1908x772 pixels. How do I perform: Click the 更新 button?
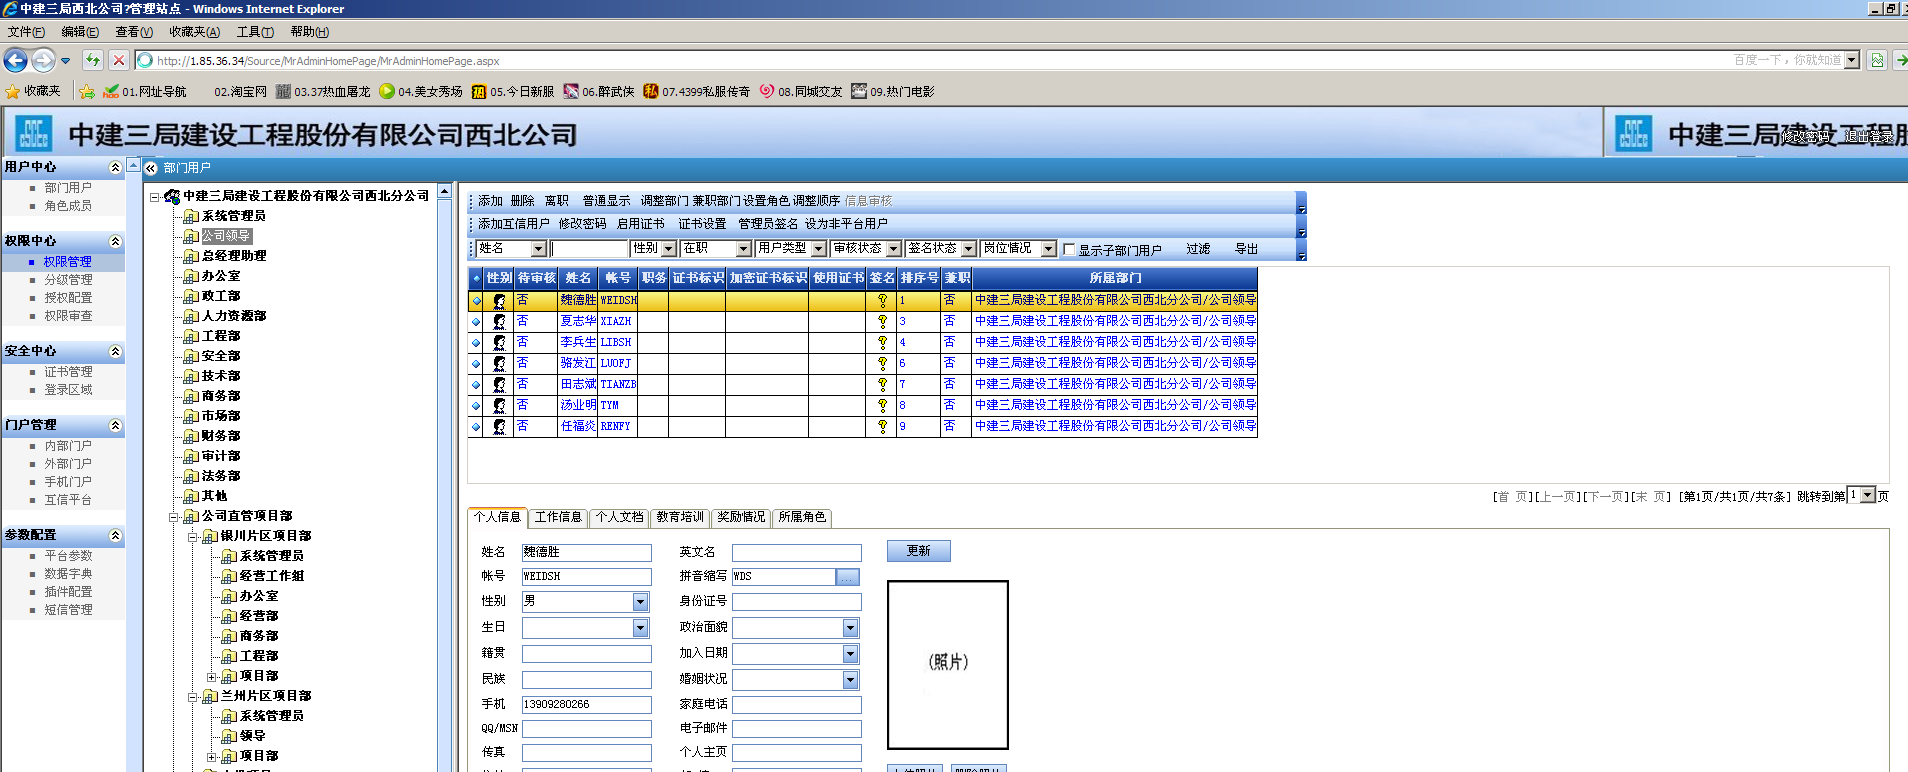point(918,551)
